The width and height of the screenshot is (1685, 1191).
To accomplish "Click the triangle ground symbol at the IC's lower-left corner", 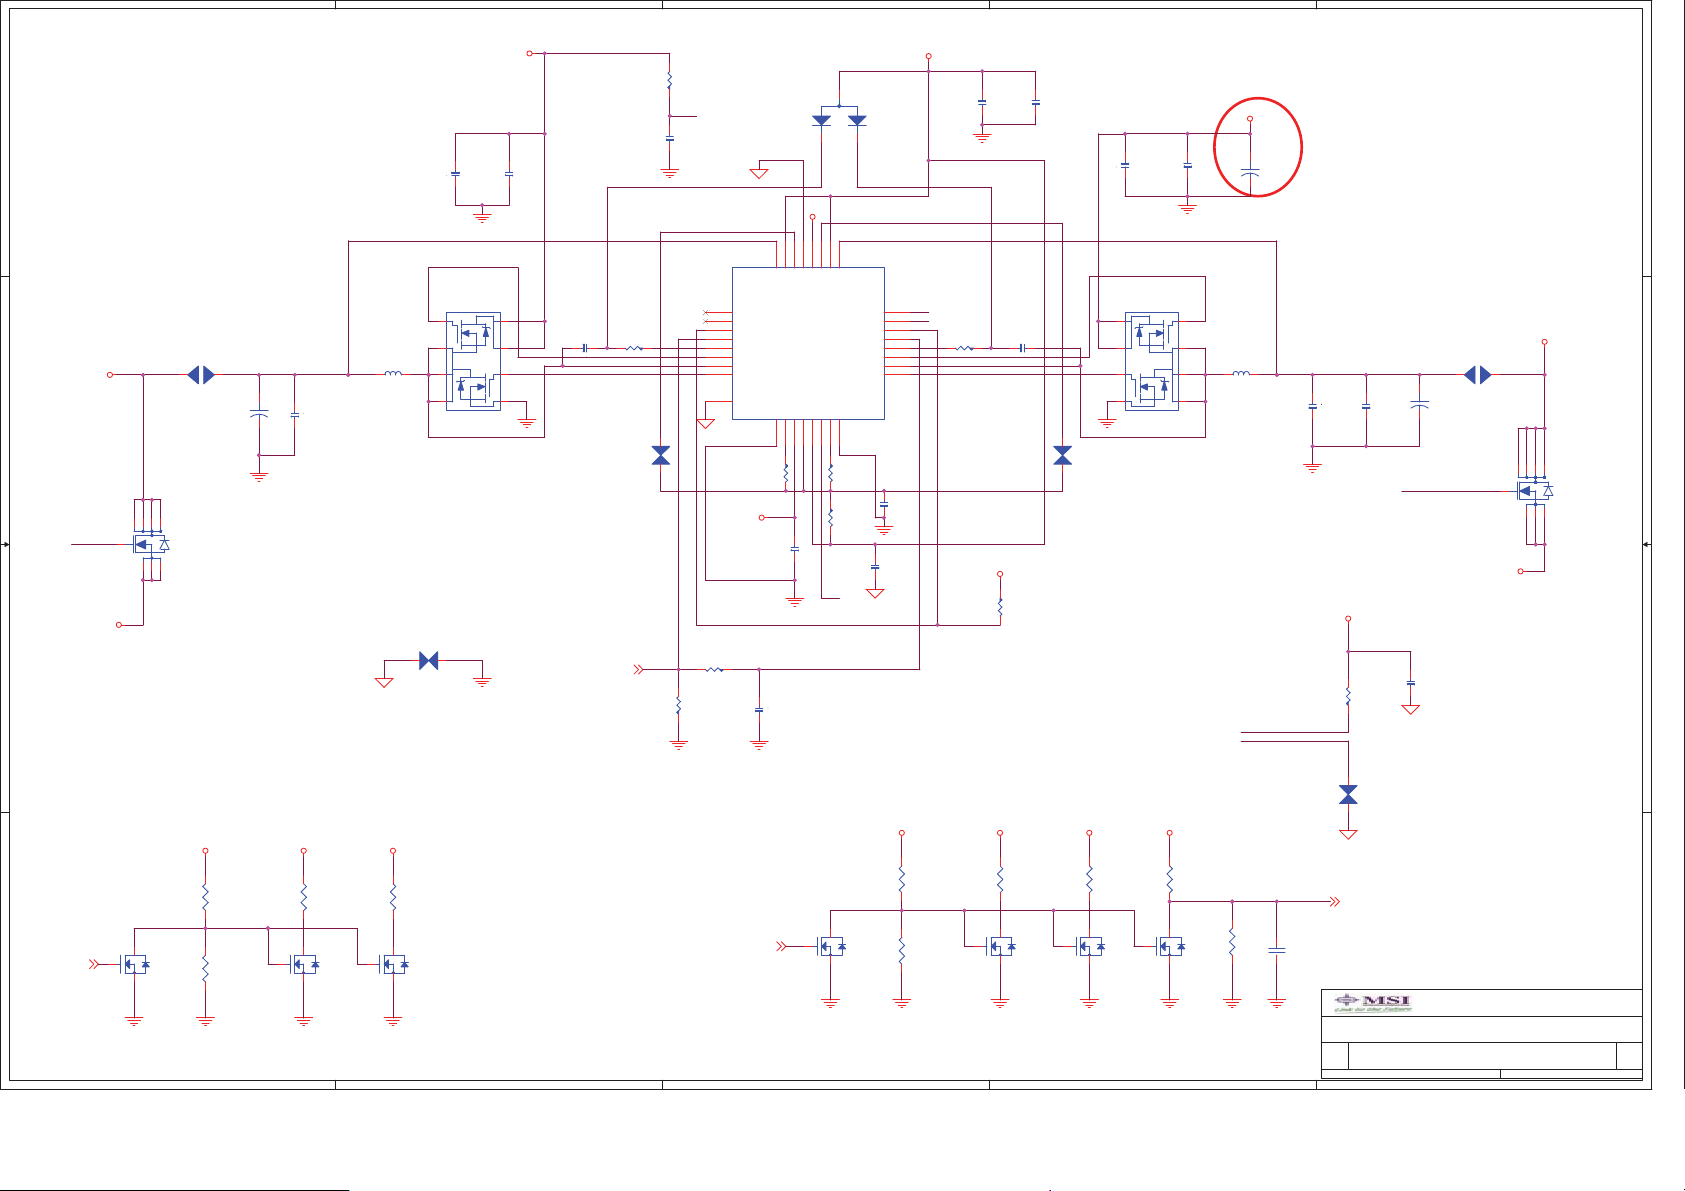I will click(706, 424).
